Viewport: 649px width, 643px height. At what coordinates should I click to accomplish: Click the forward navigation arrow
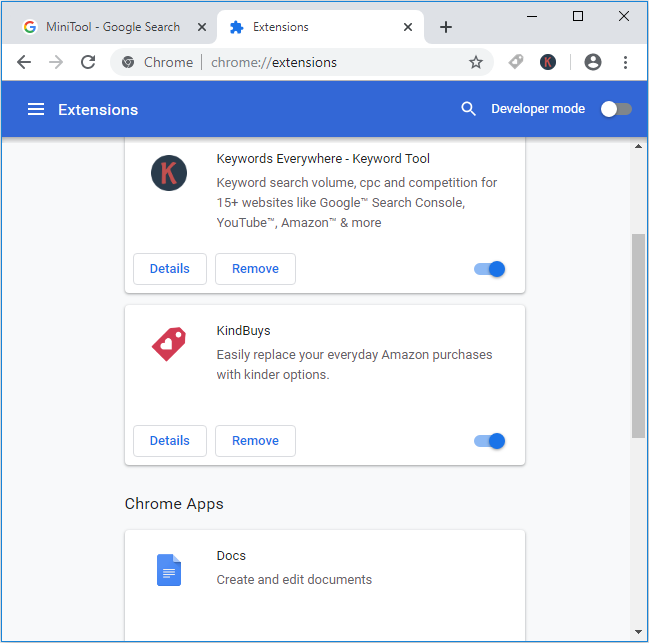(56, 62)
